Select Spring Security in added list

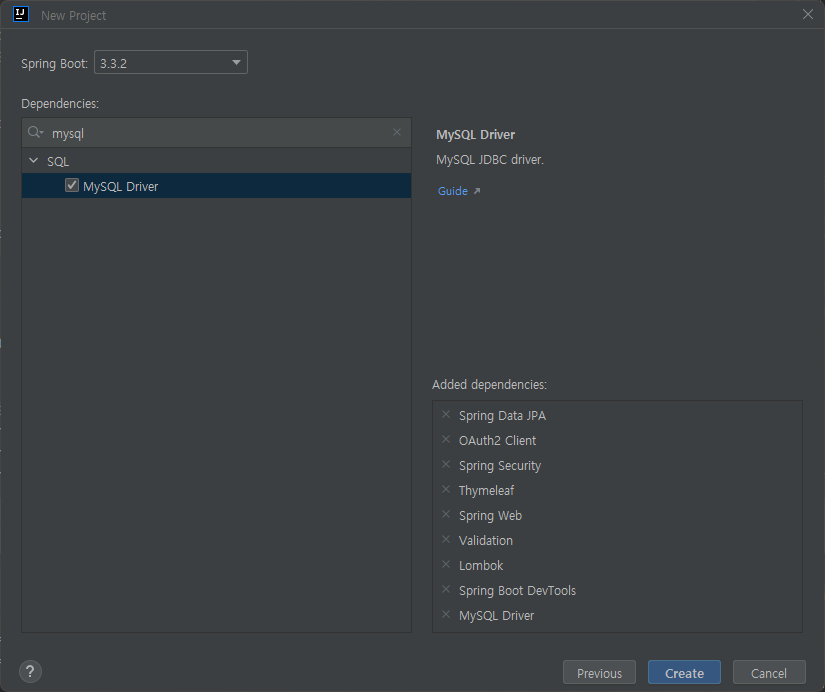[x=500, y=466]
